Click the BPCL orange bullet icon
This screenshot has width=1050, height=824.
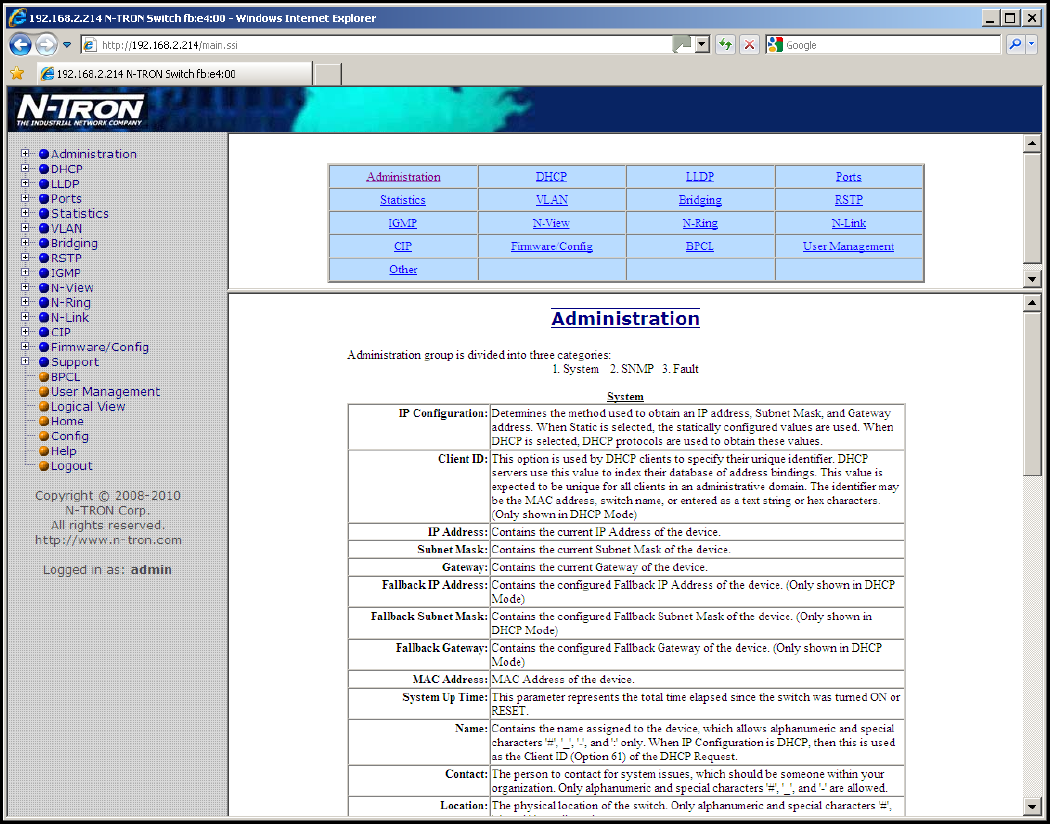coord(44,377)
